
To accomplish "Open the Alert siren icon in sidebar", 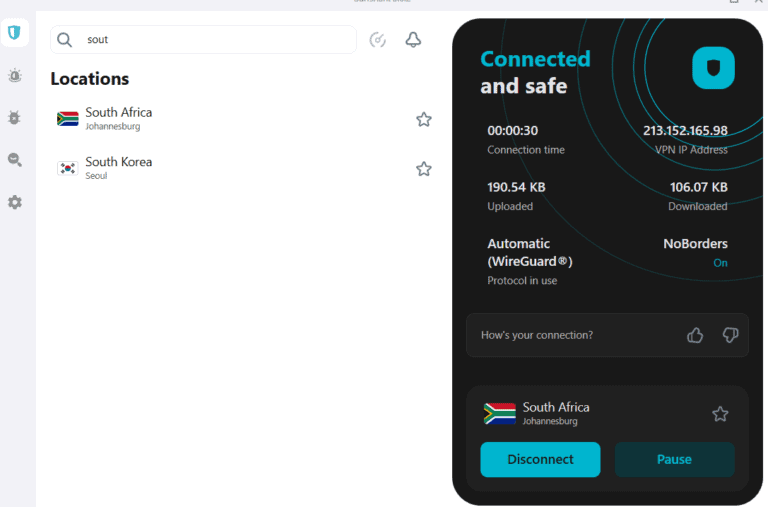I will coord(14,75).
